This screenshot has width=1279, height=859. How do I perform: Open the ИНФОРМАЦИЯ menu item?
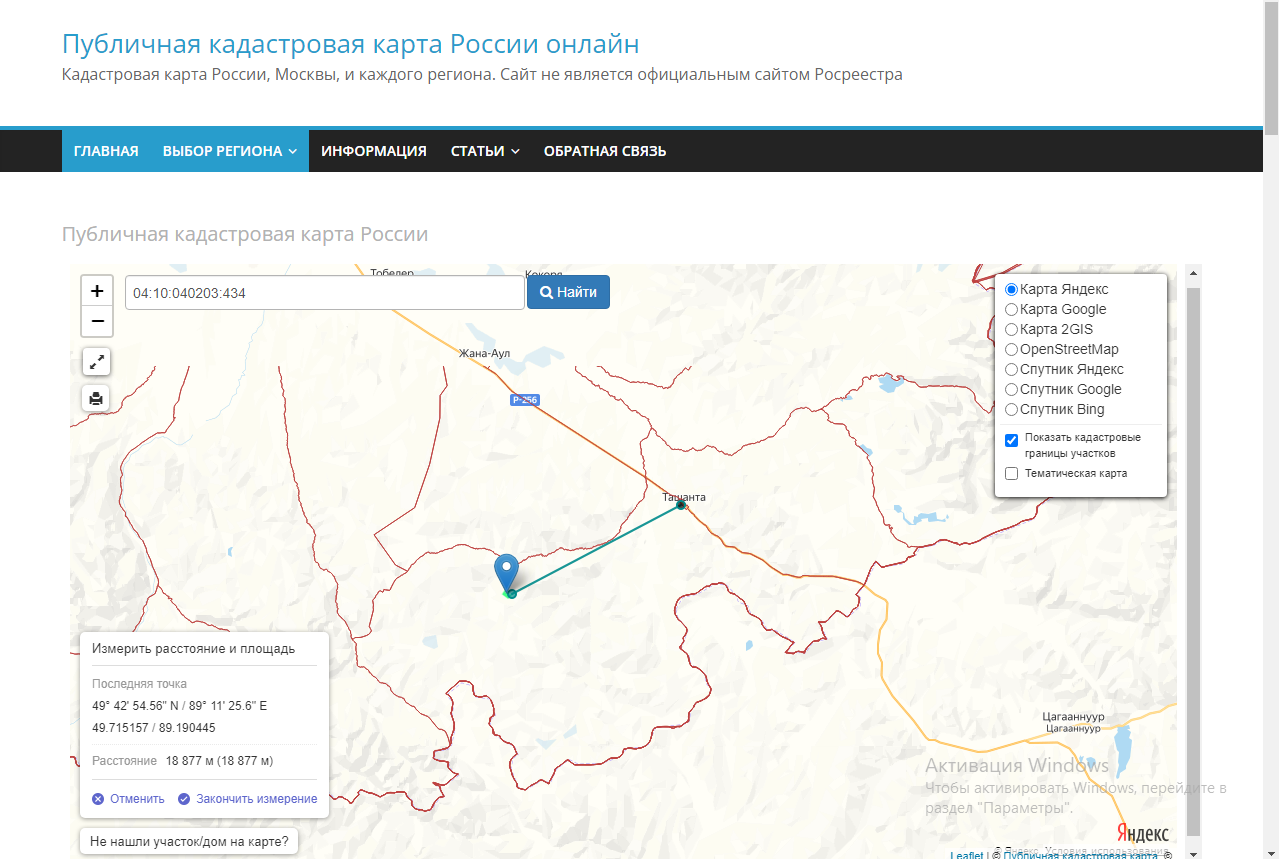click(374, 151)
